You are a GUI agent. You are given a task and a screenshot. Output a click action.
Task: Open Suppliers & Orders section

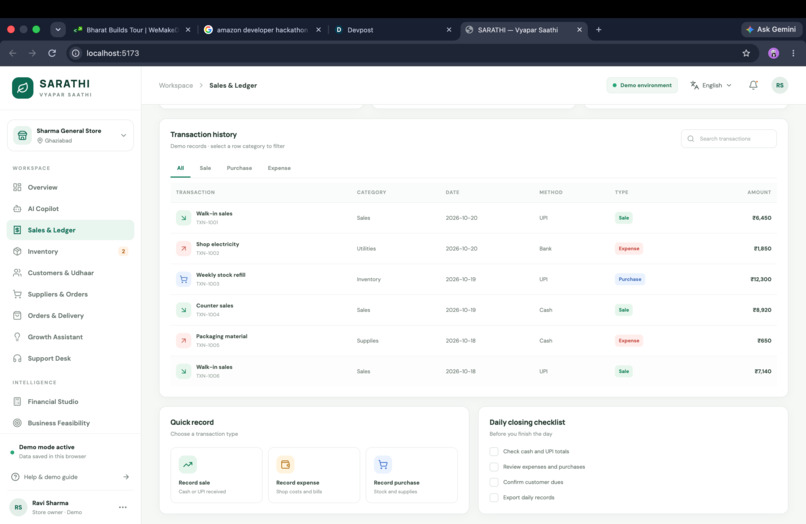(70, 294)
